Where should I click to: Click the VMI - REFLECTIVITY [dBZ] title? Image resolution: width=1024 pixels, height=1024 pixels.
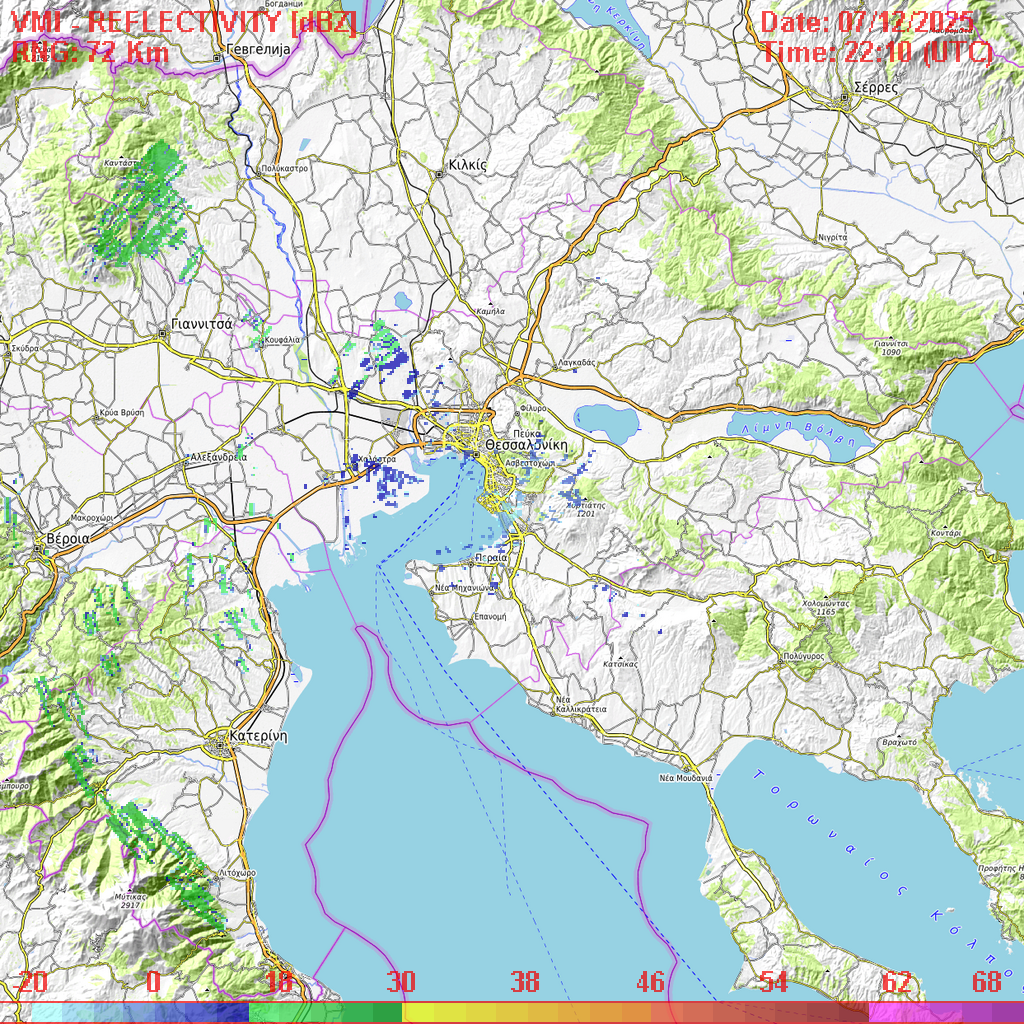pyautogui.click(x=185, y=24)
